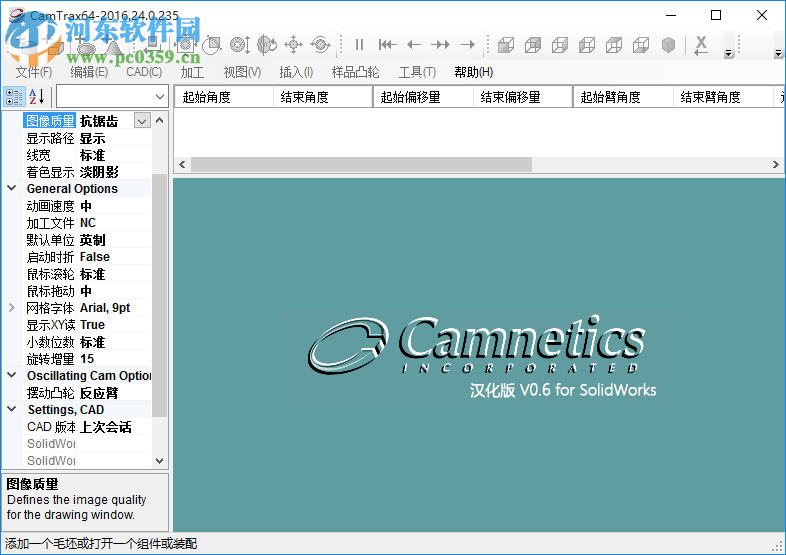Open the 样品凸轮 menu
Image resolution: width=786 pixels, height=555 pixels.
355,72
